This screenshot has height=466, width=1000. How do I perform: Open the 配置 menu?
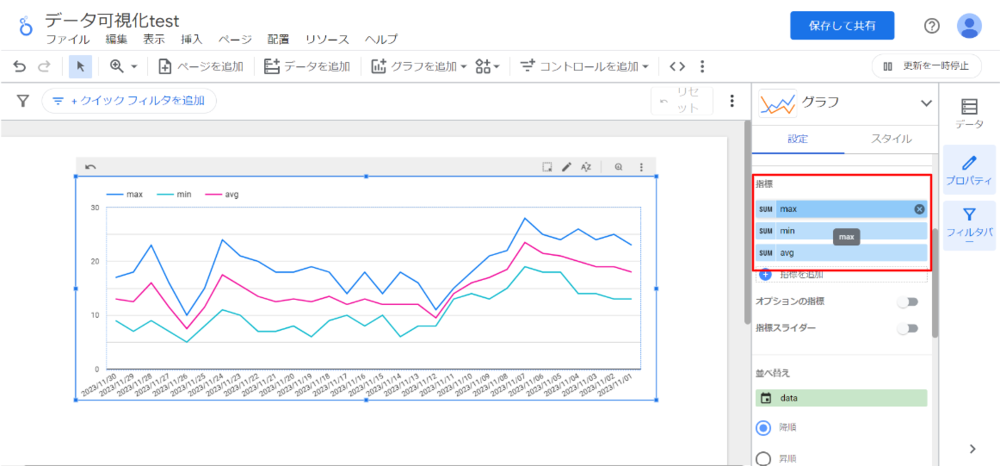click(278, 40)
